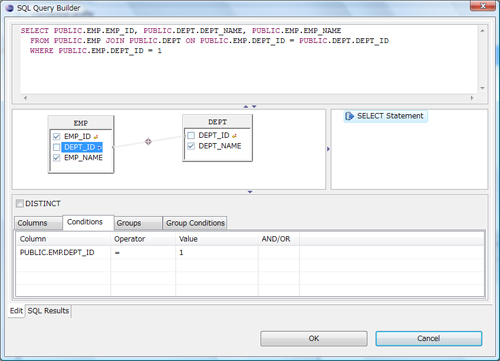Image resolution: width=500 pixels, height=361 pixels.
Task: Click the AND/OR column header
Action: (279, 239)
